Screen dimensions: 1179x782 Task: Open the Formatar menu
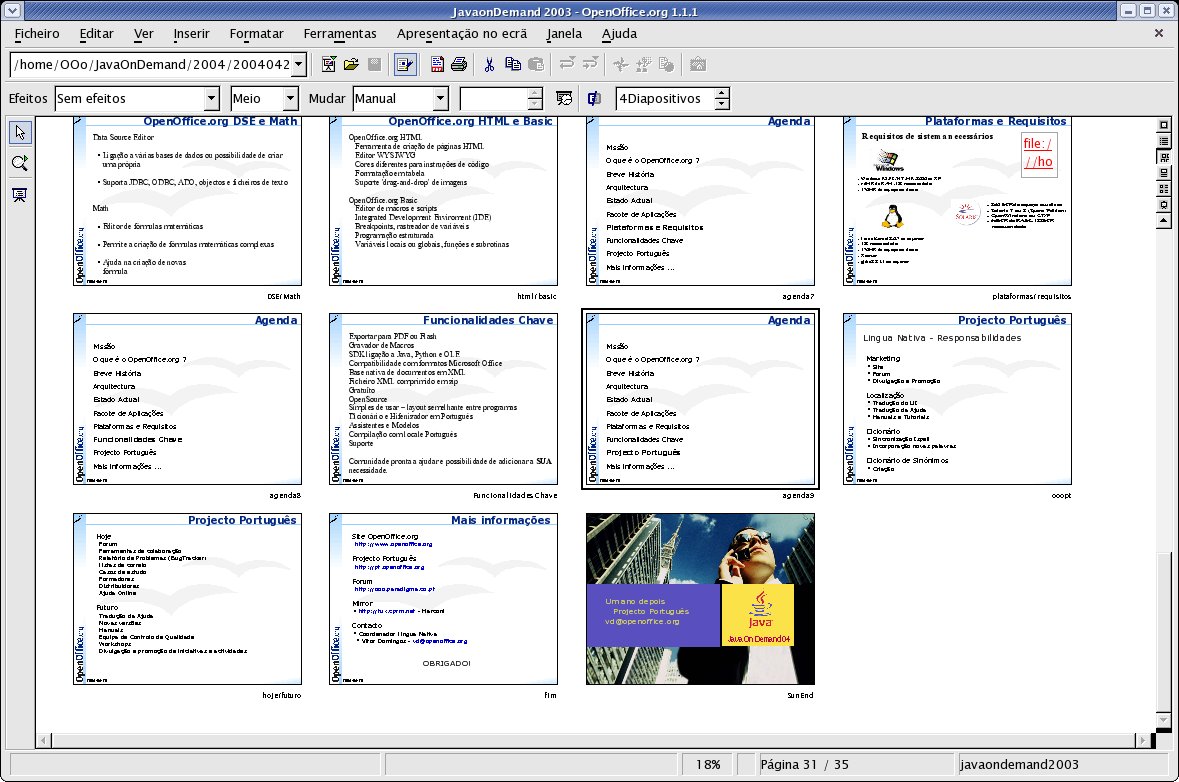click(256, 33)
